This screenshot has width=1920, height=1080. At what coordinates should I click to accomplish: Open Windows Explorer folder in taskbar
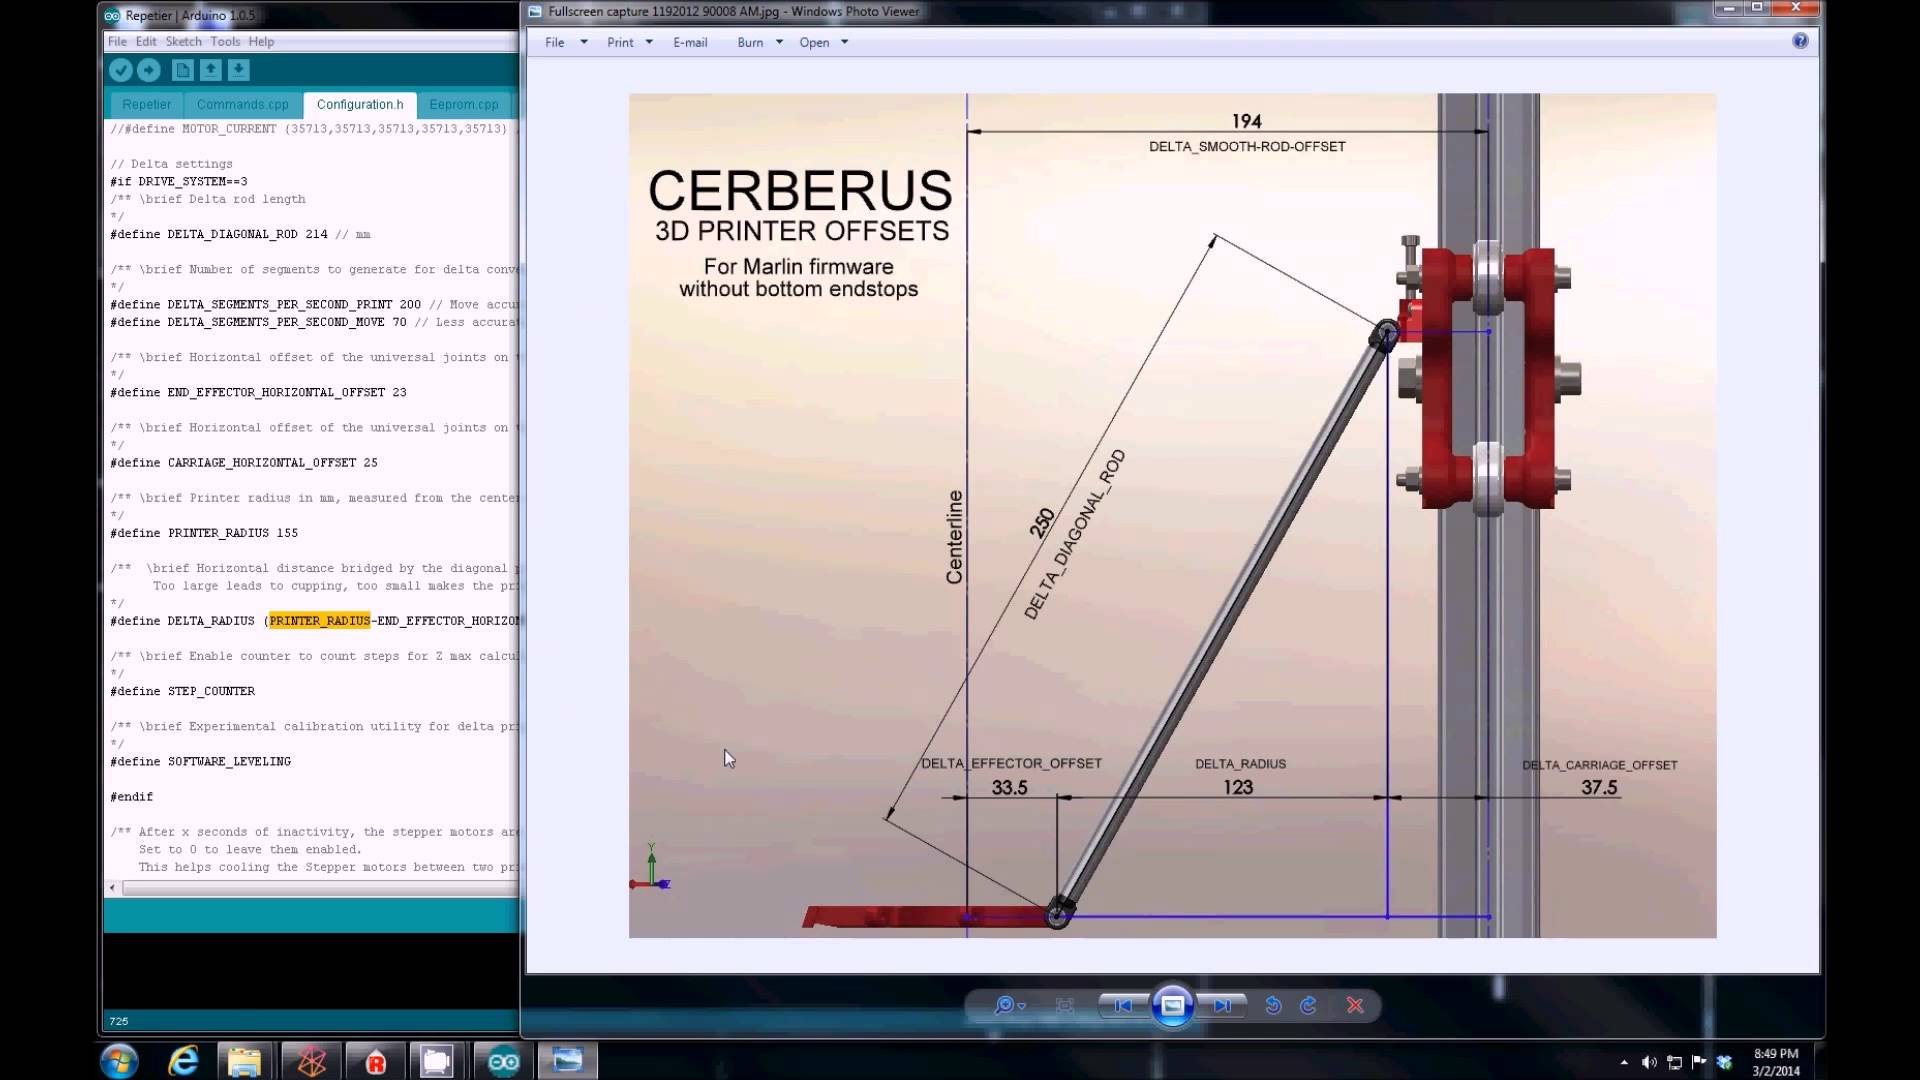coord(244,1060)
